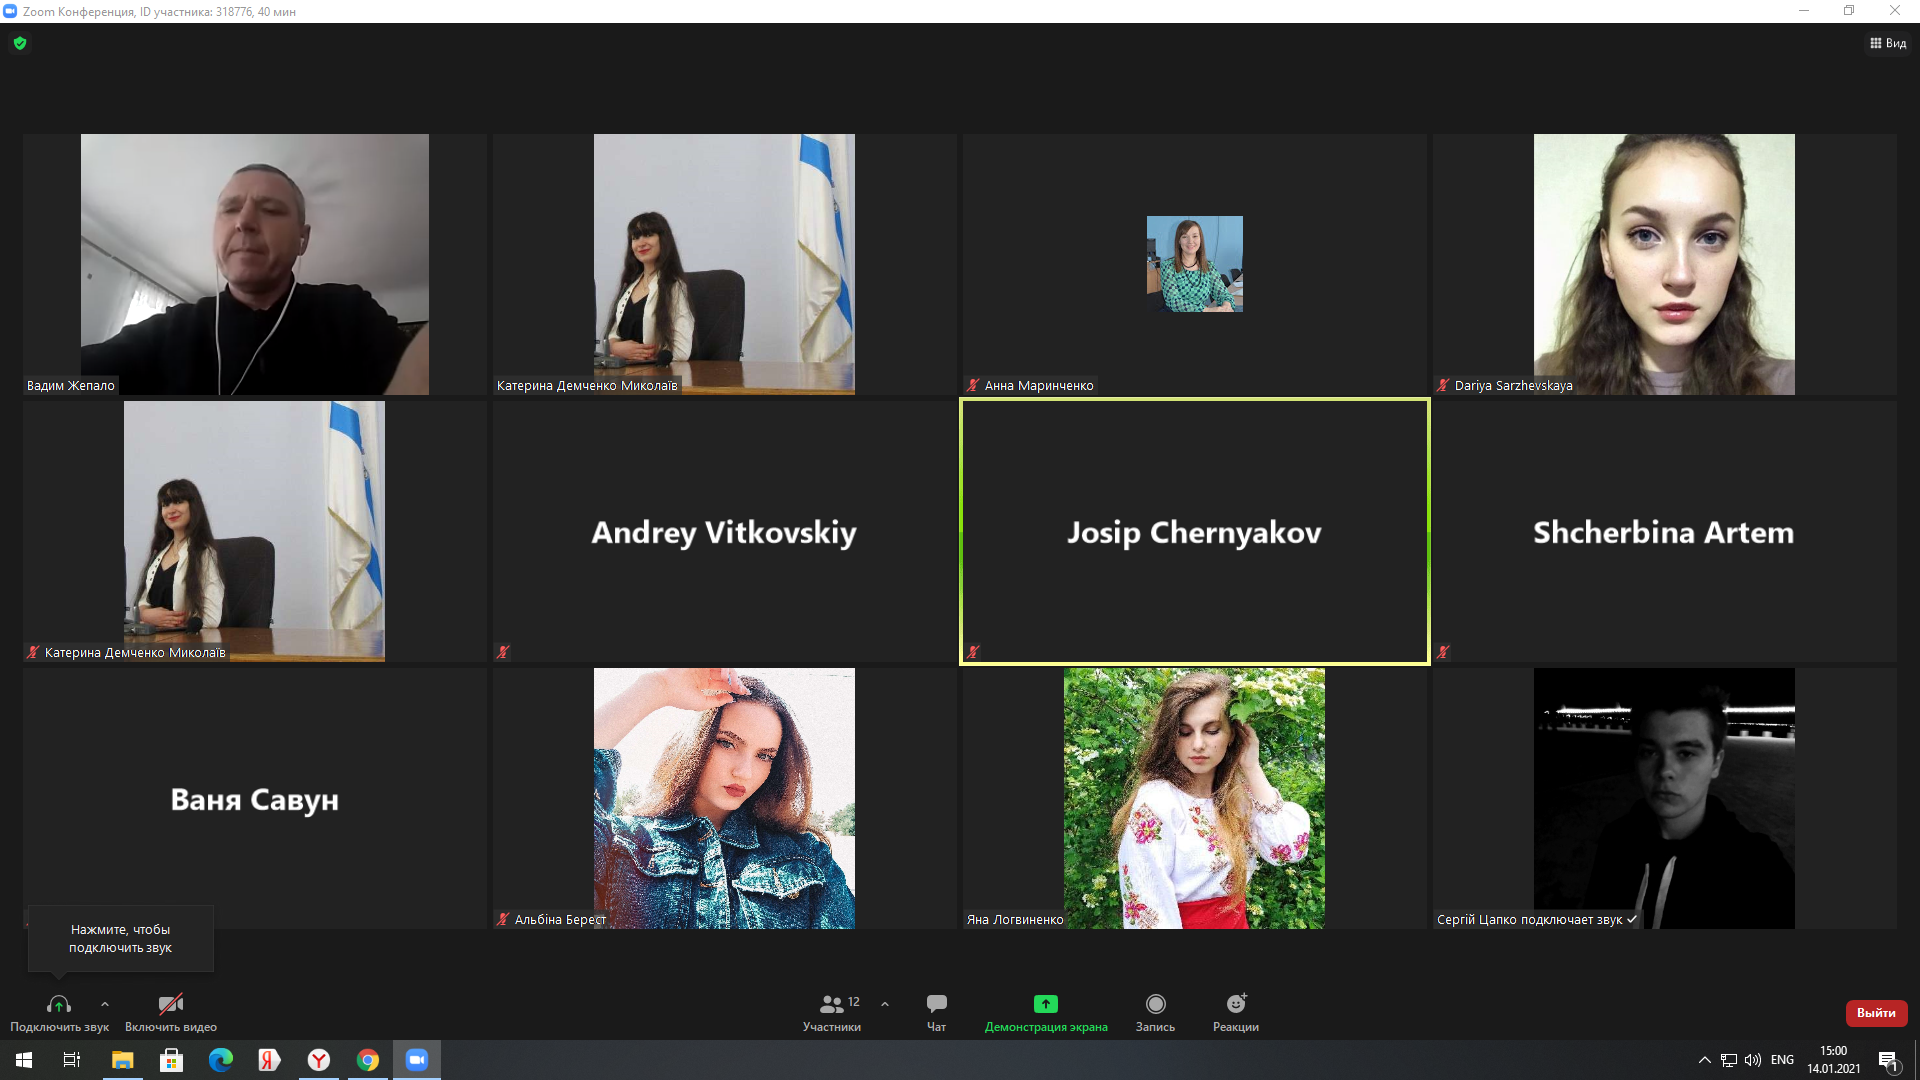Open the system volume speaker icon

[1753, 1060]
